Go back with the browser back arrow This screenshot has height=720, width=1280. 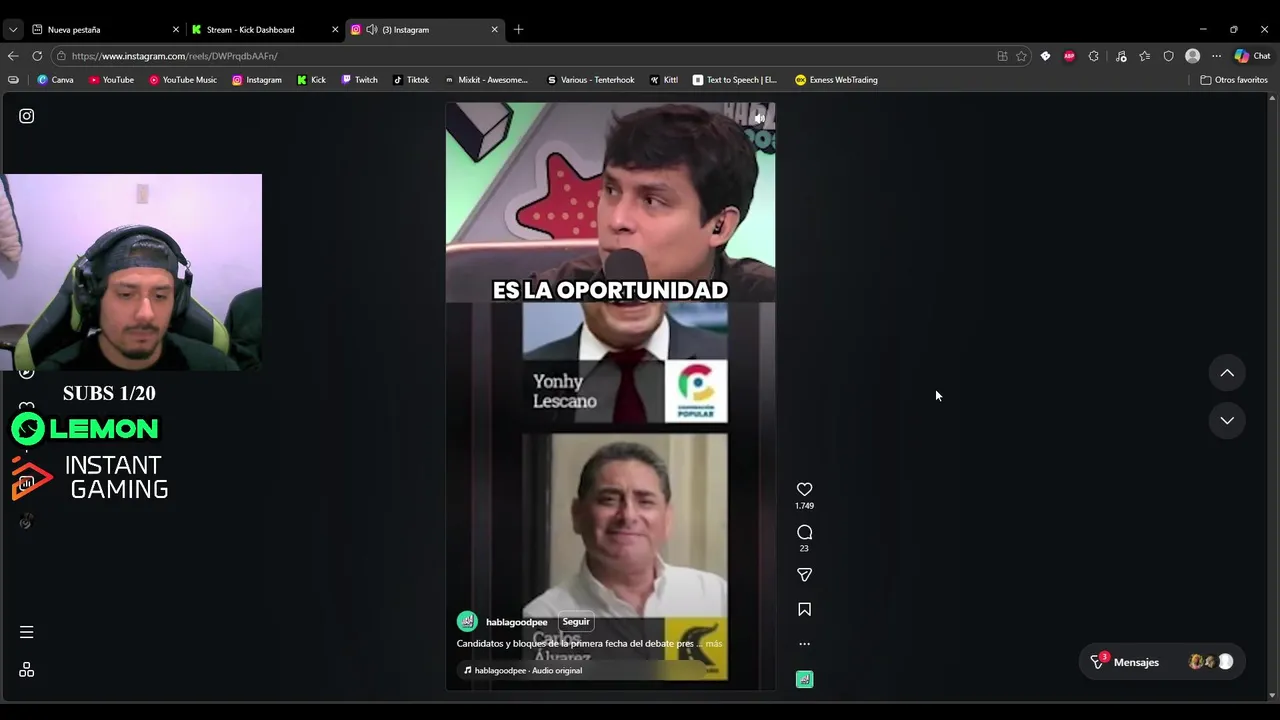point(13,56)
